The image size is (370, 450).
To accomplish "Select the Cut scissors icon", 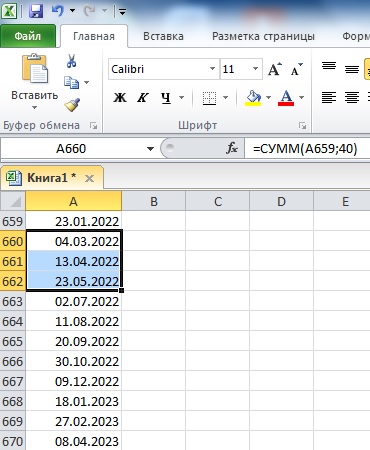I will (x=71, y=61).
